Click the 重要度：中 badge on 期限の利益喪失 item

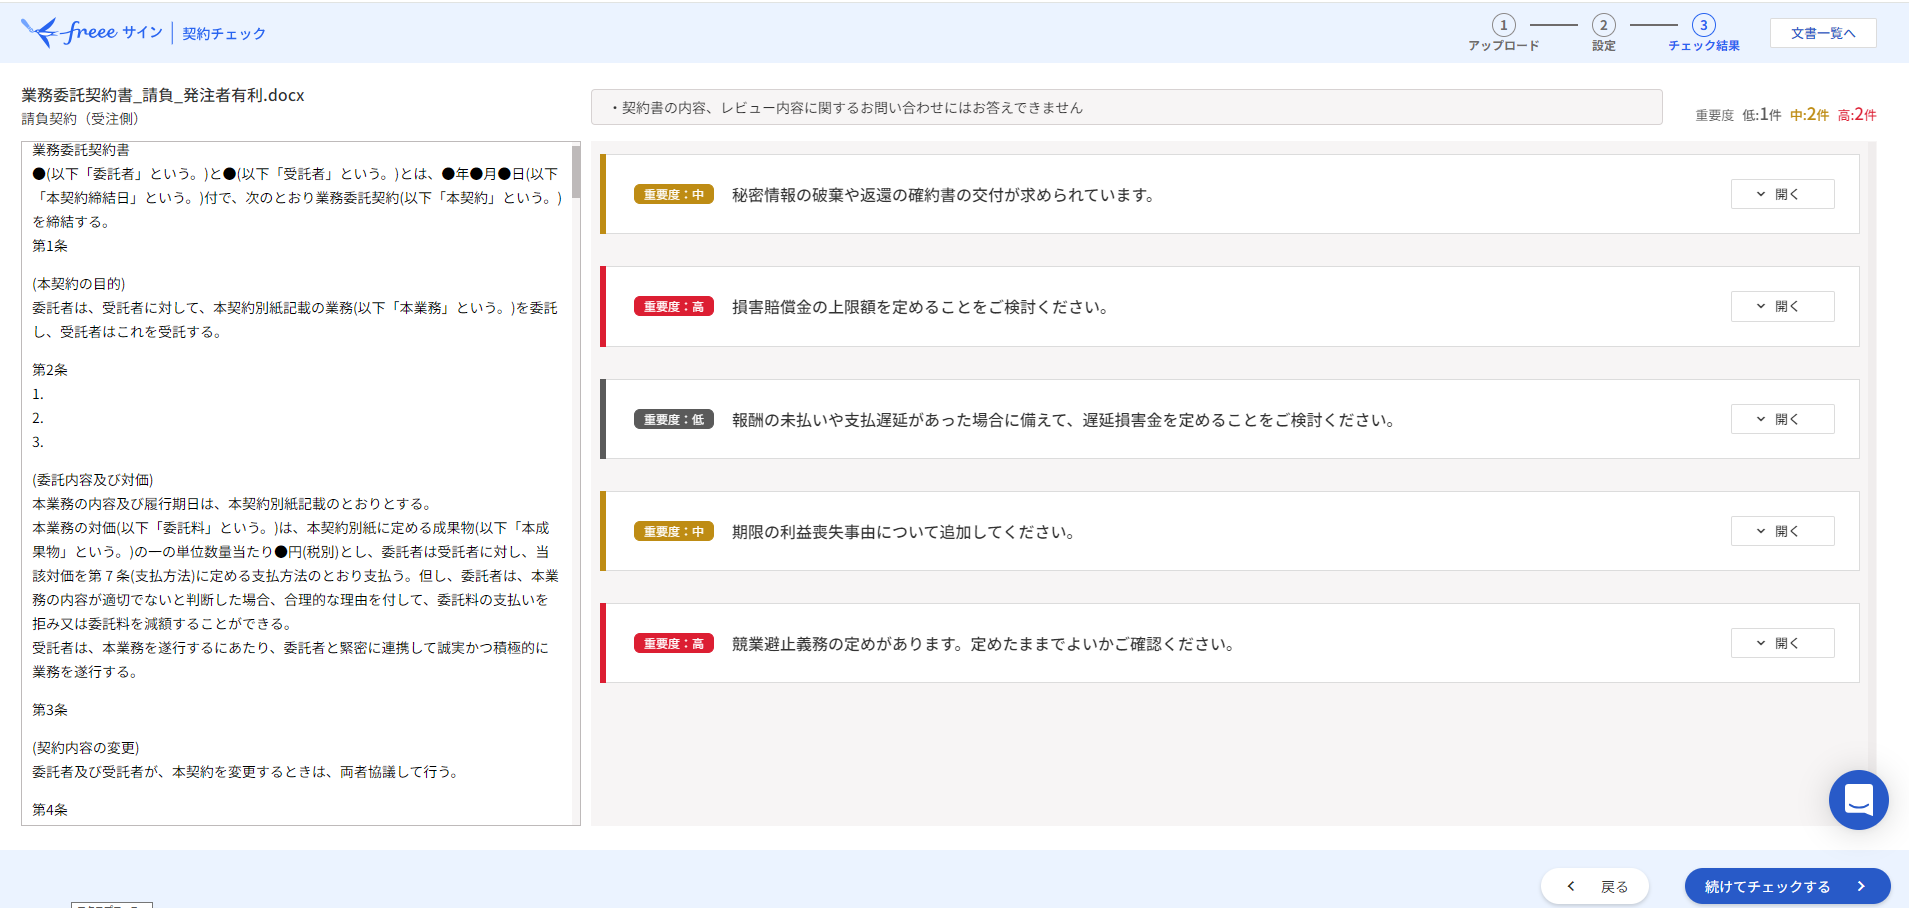click(x=672, y=531)
